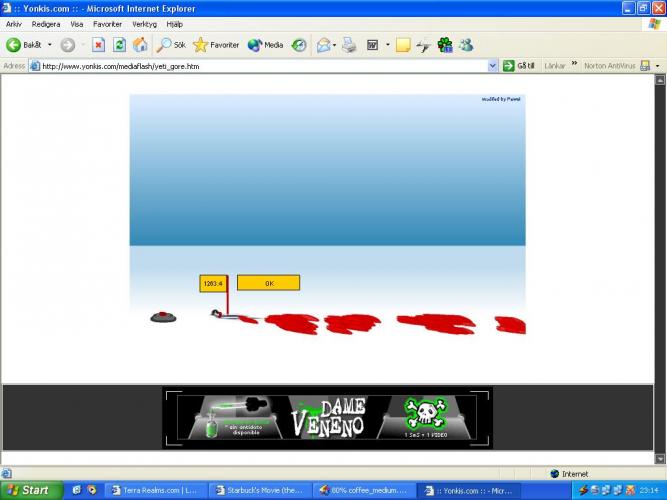Go to the Home page icon

coord(140,45)
